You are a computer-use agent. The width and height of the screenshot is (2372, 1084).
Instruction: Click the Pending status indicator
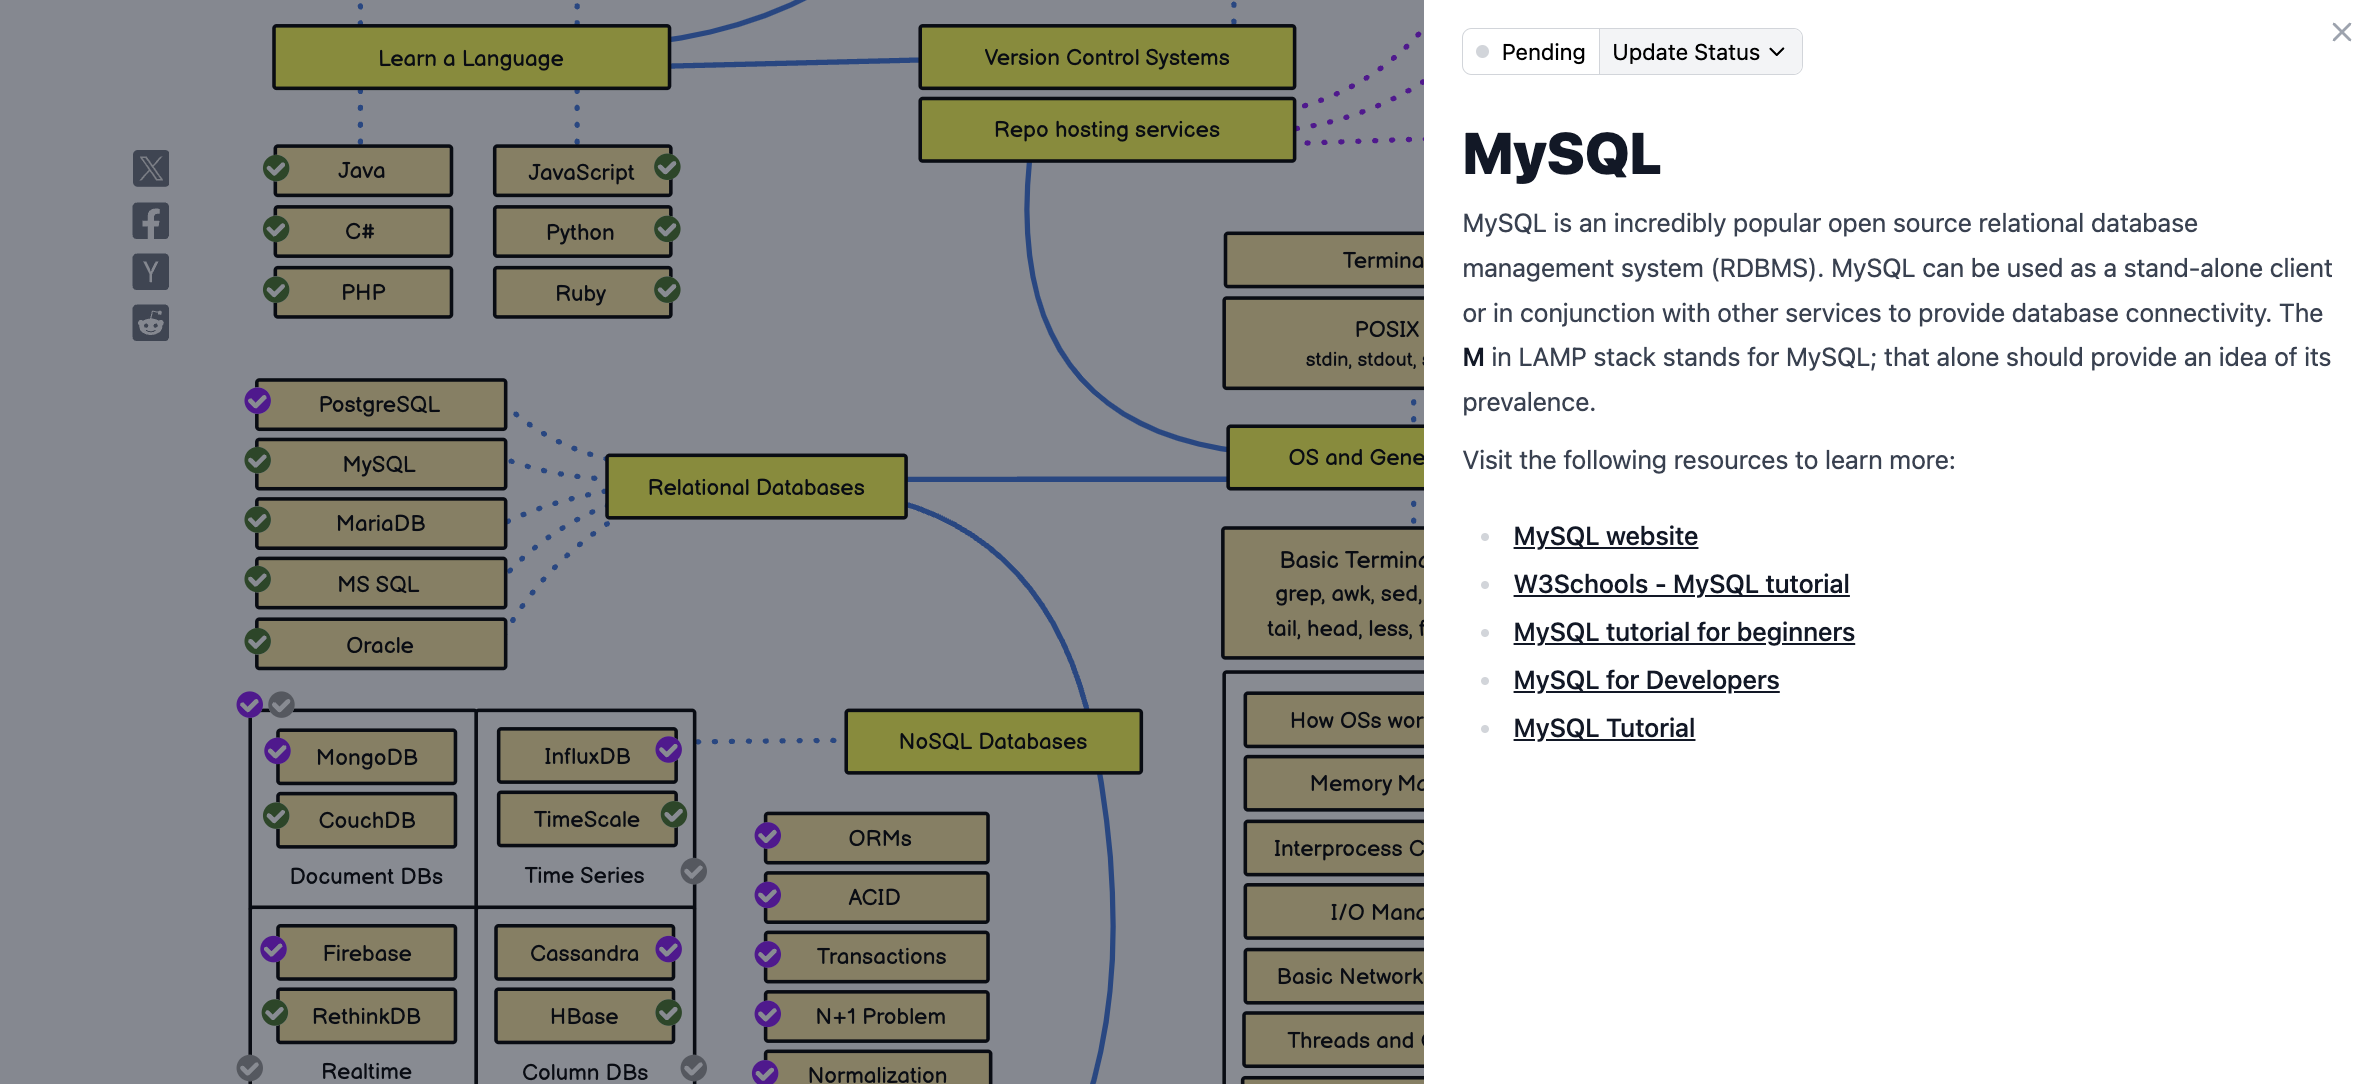[1531, 52]
